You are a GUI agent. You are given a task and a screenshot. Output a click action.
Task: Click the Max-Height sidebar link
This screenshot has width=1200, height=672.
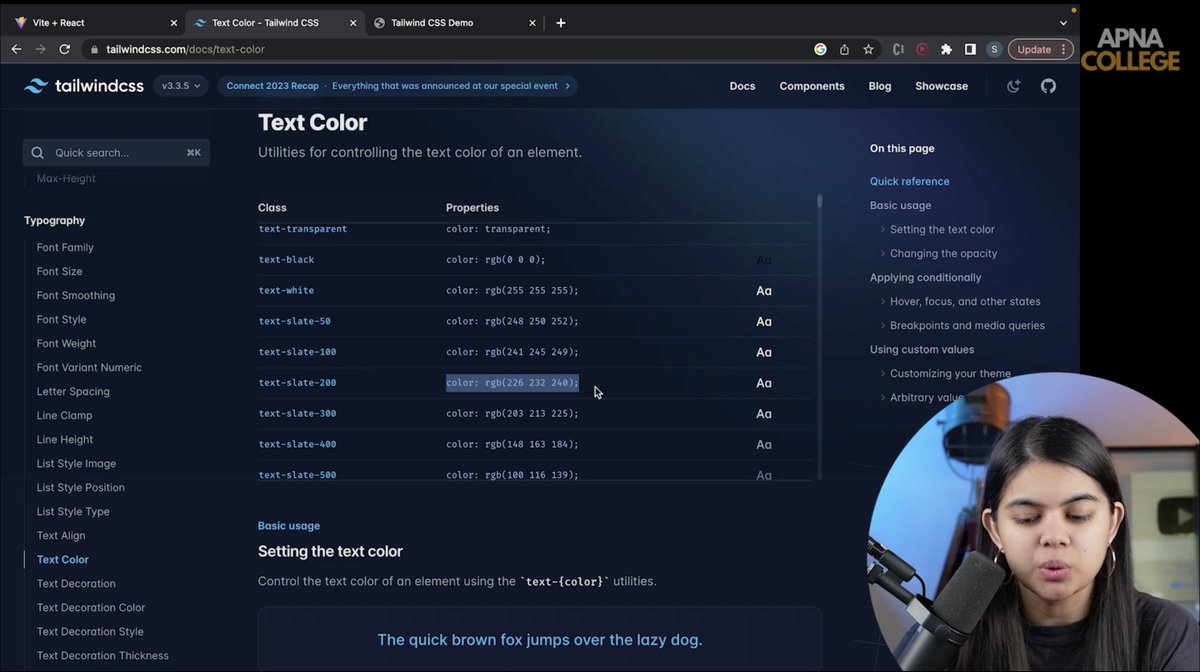(x=66, y=178)
